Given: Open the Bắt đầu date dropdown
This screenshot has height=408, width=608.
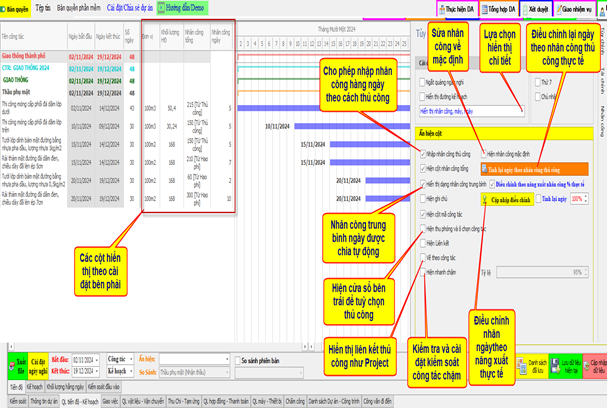Looking at the screenshot, I should coord(96,357).
